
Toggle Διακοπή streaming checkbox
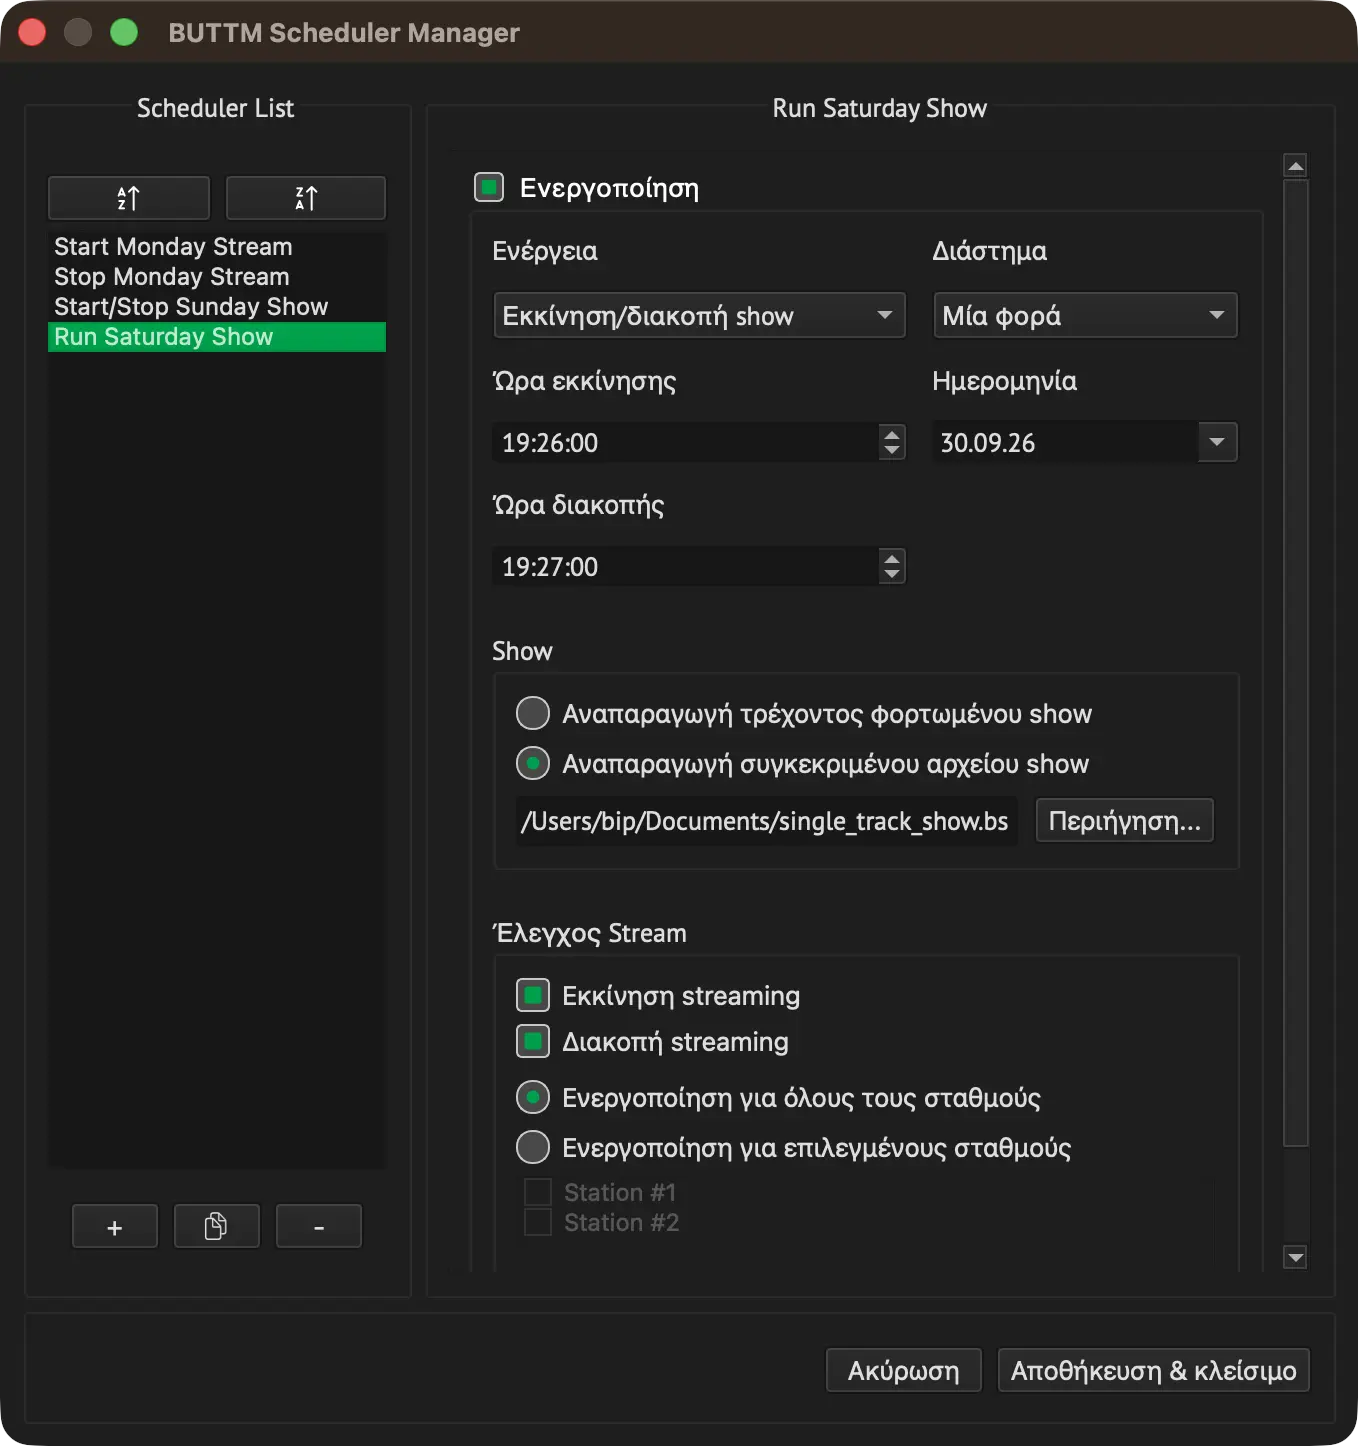pos(533,1041)
